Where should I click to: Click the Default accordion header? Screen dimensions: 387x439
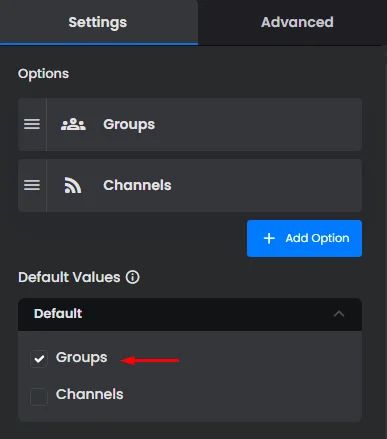click(x=190, y=314)
